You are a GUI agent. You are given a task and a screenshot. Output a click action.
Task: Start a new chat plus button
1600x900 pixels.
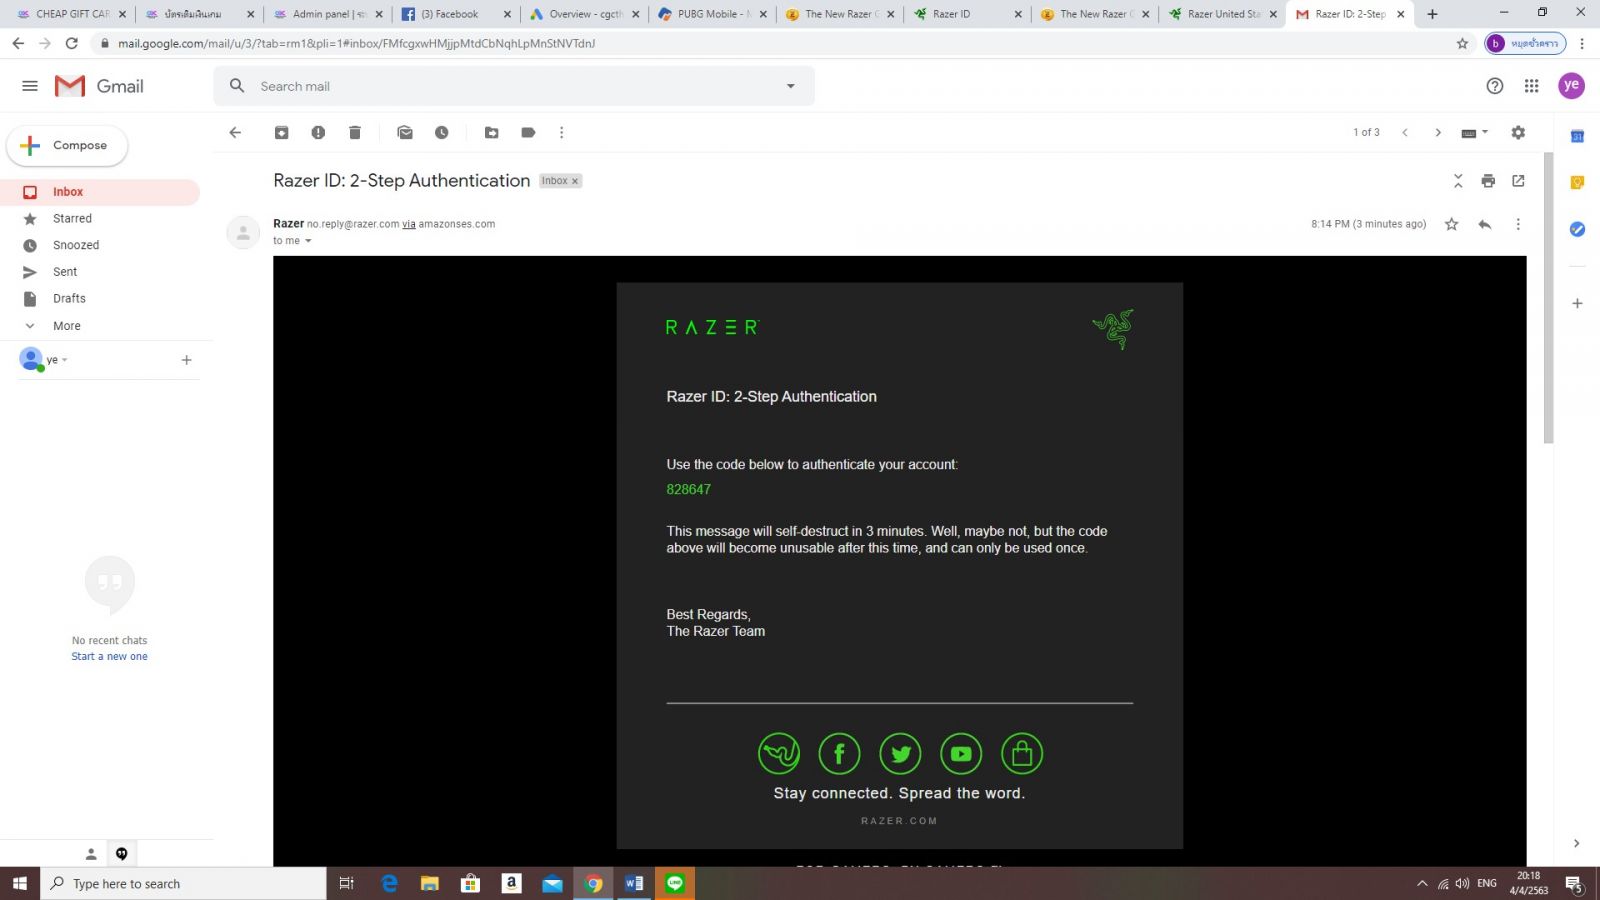point(186,360)
